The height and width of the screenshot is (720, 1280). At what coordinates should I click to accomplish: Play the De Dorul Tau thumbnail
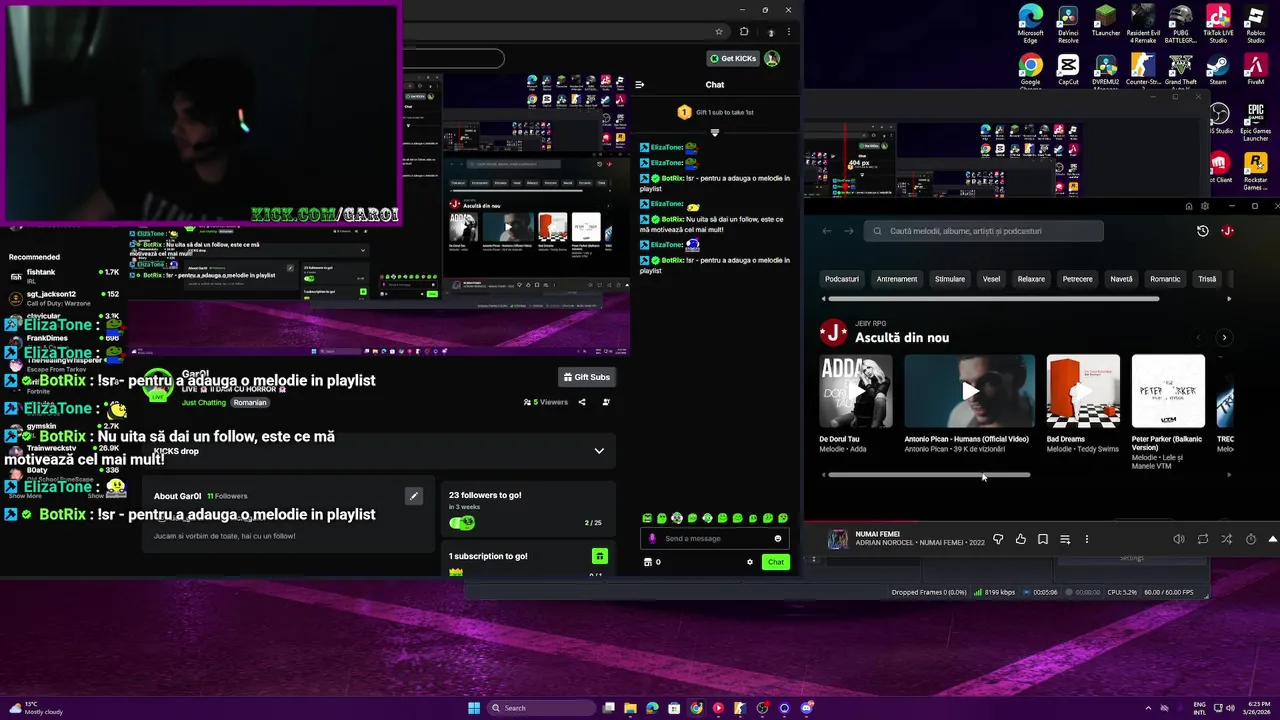coord(856,391)
